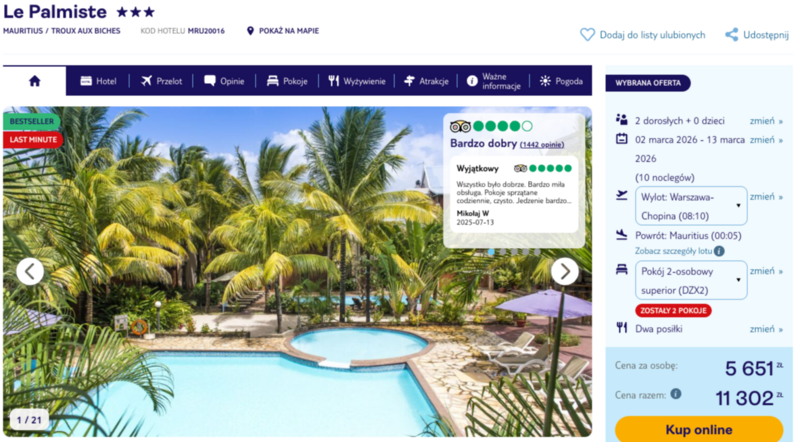Show next photo with right arrow
800x442 pixels.
click(565, 272)
